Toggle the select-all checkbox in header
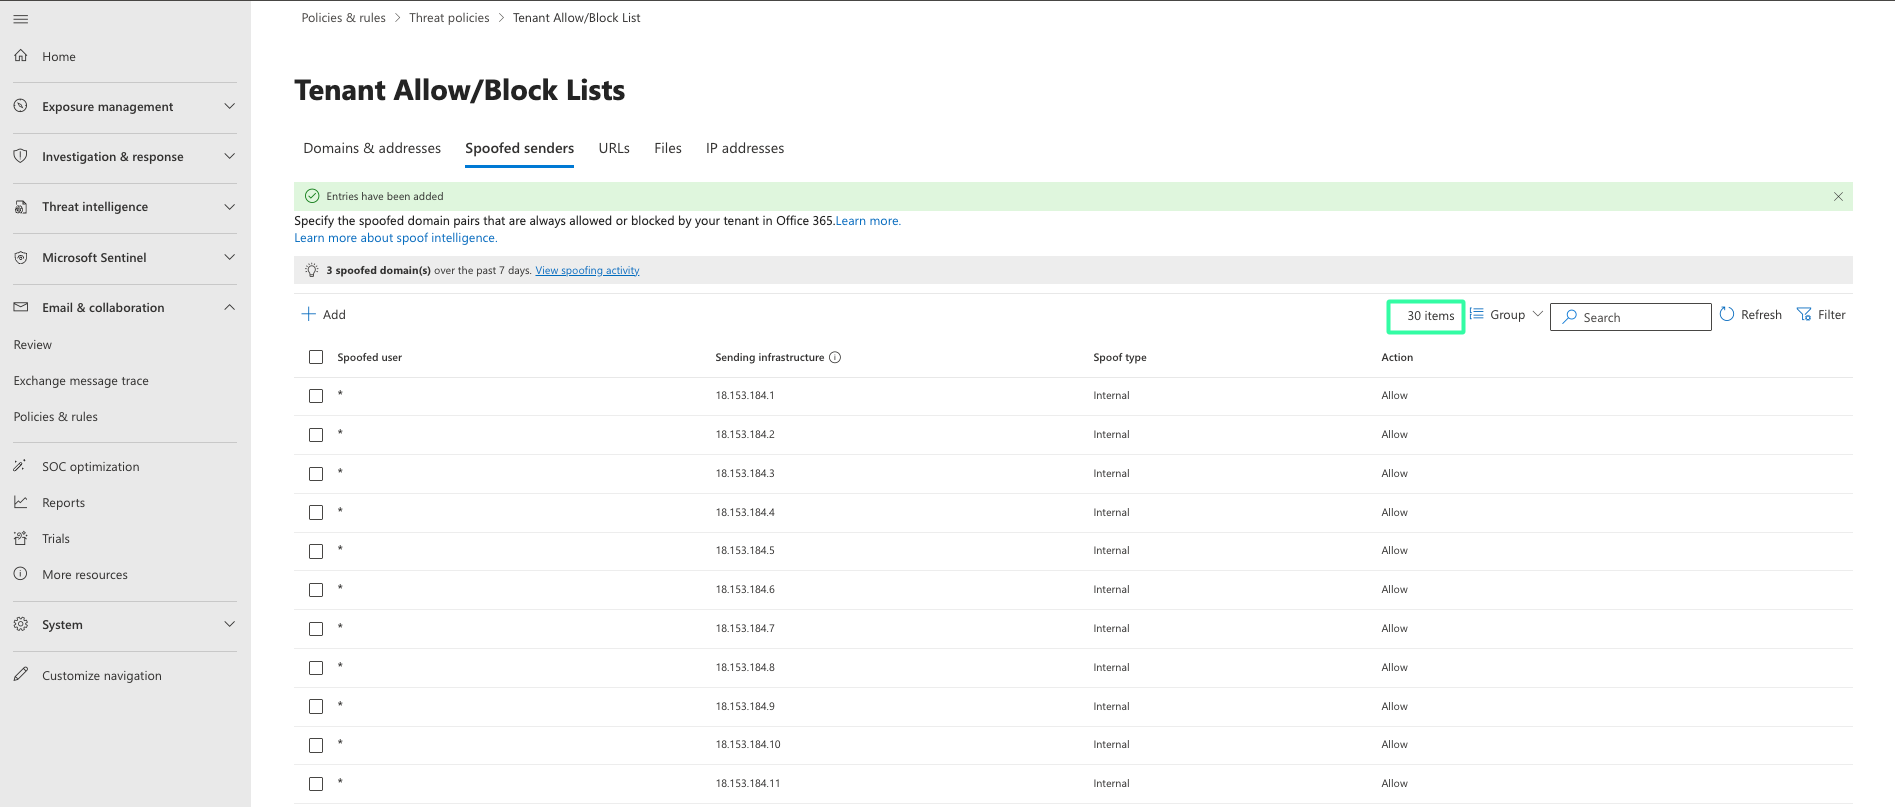1895x807 pixels. pos(316,357)
